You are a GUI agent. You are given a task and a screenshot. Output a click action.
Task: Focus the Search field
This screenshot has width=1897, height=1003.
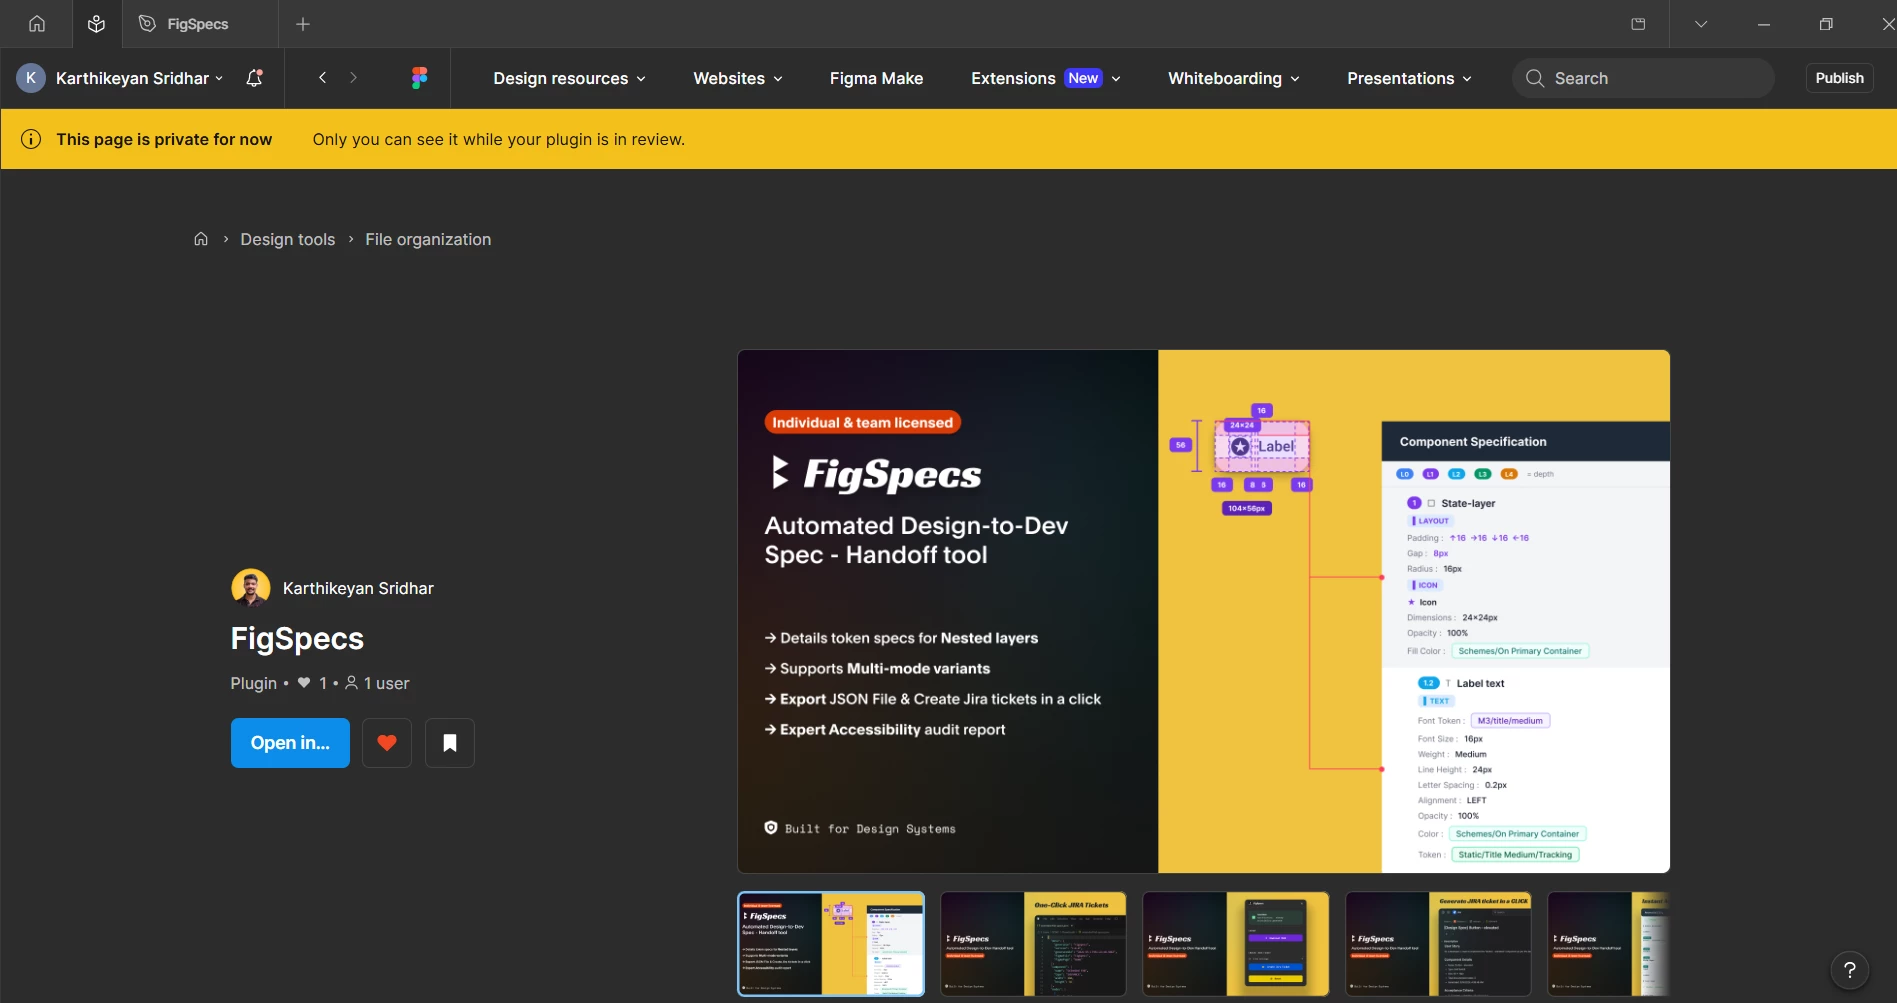pos(1643,78)
